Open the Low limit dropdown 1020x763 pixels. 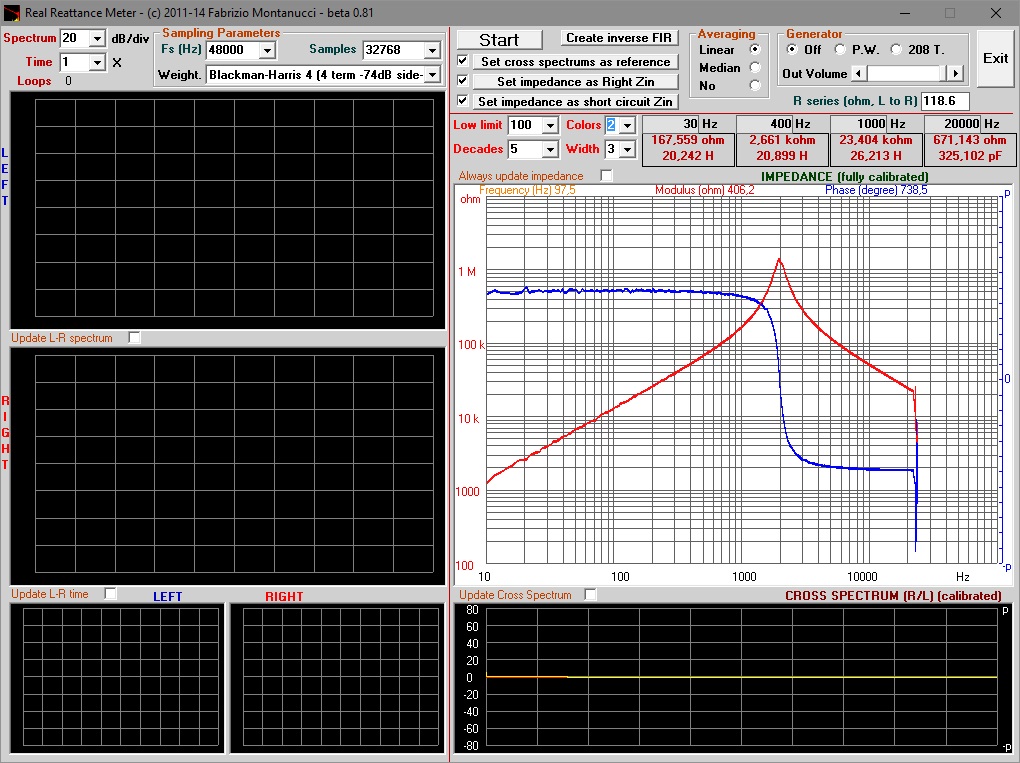point(550,125)
